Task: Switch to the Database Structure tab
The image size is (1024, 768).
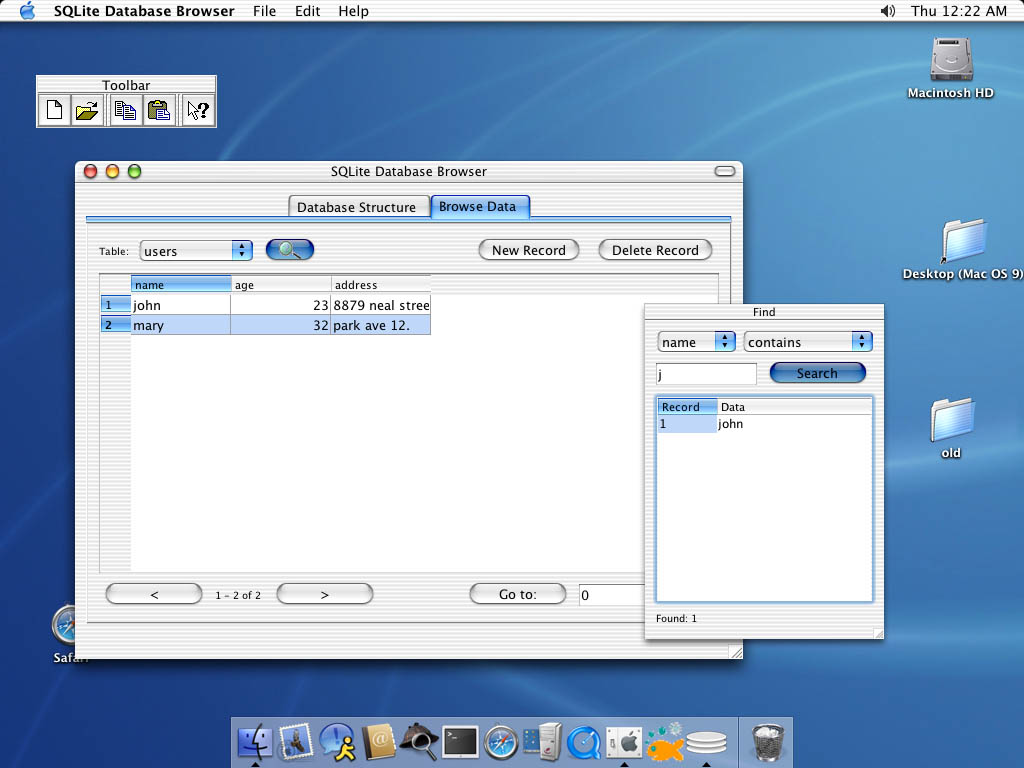Action: (359, 207)
